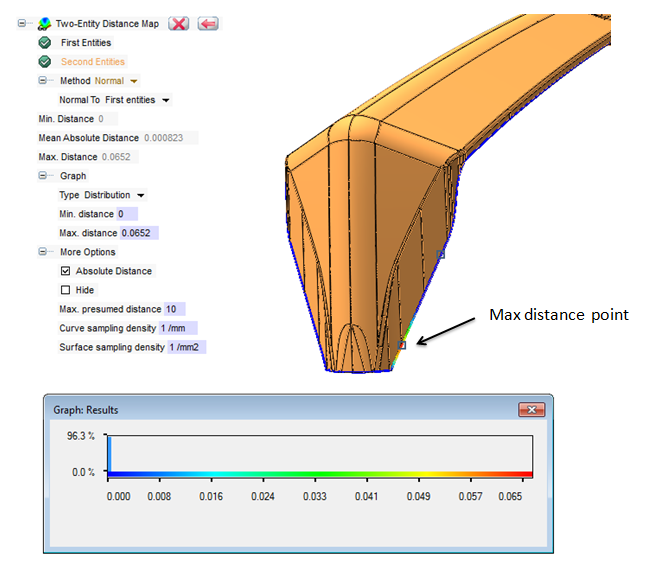Viewport: 656px width, 575px height.
Task: Enable the Hide checkbox
Action: point(66,290)
